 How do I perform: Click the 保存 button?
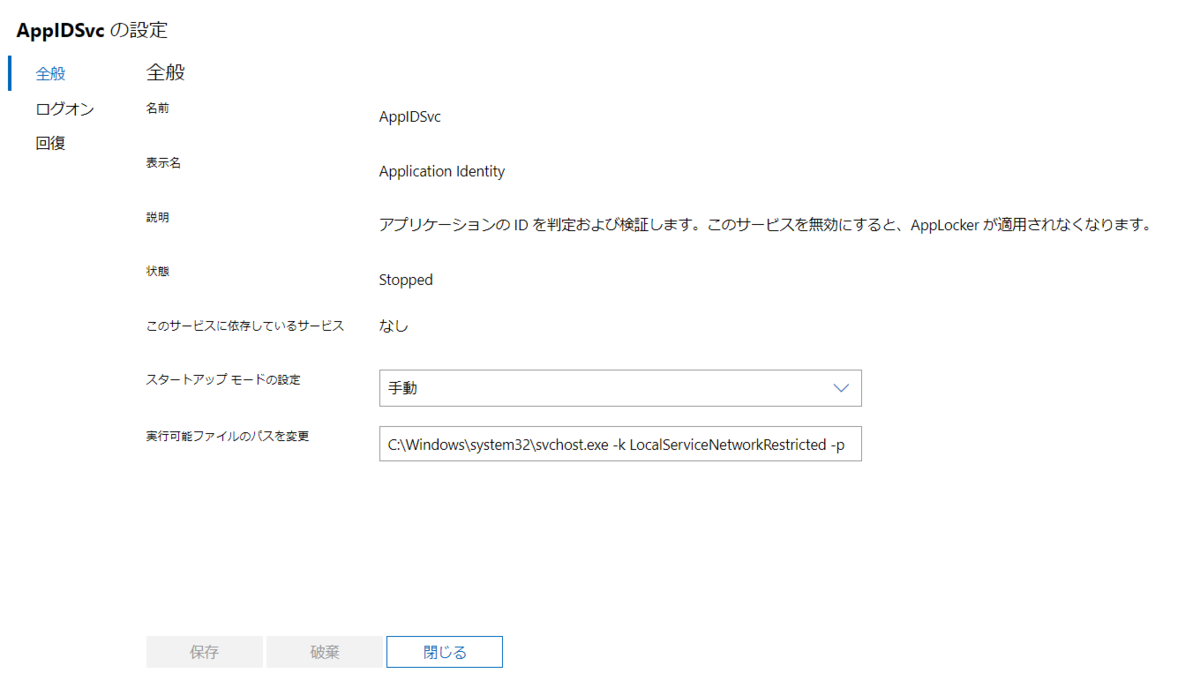204,651
